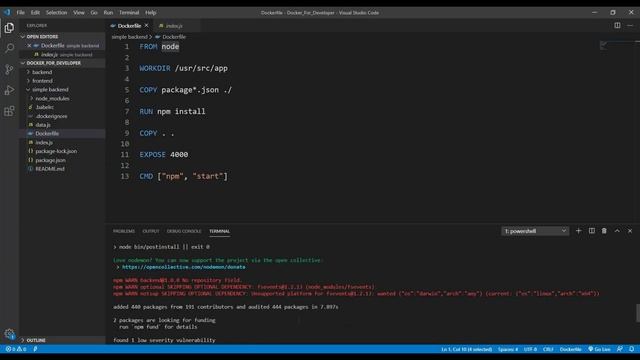Close the terminal panel
This screenshot has width=640, height=360.
pos(630,231)
